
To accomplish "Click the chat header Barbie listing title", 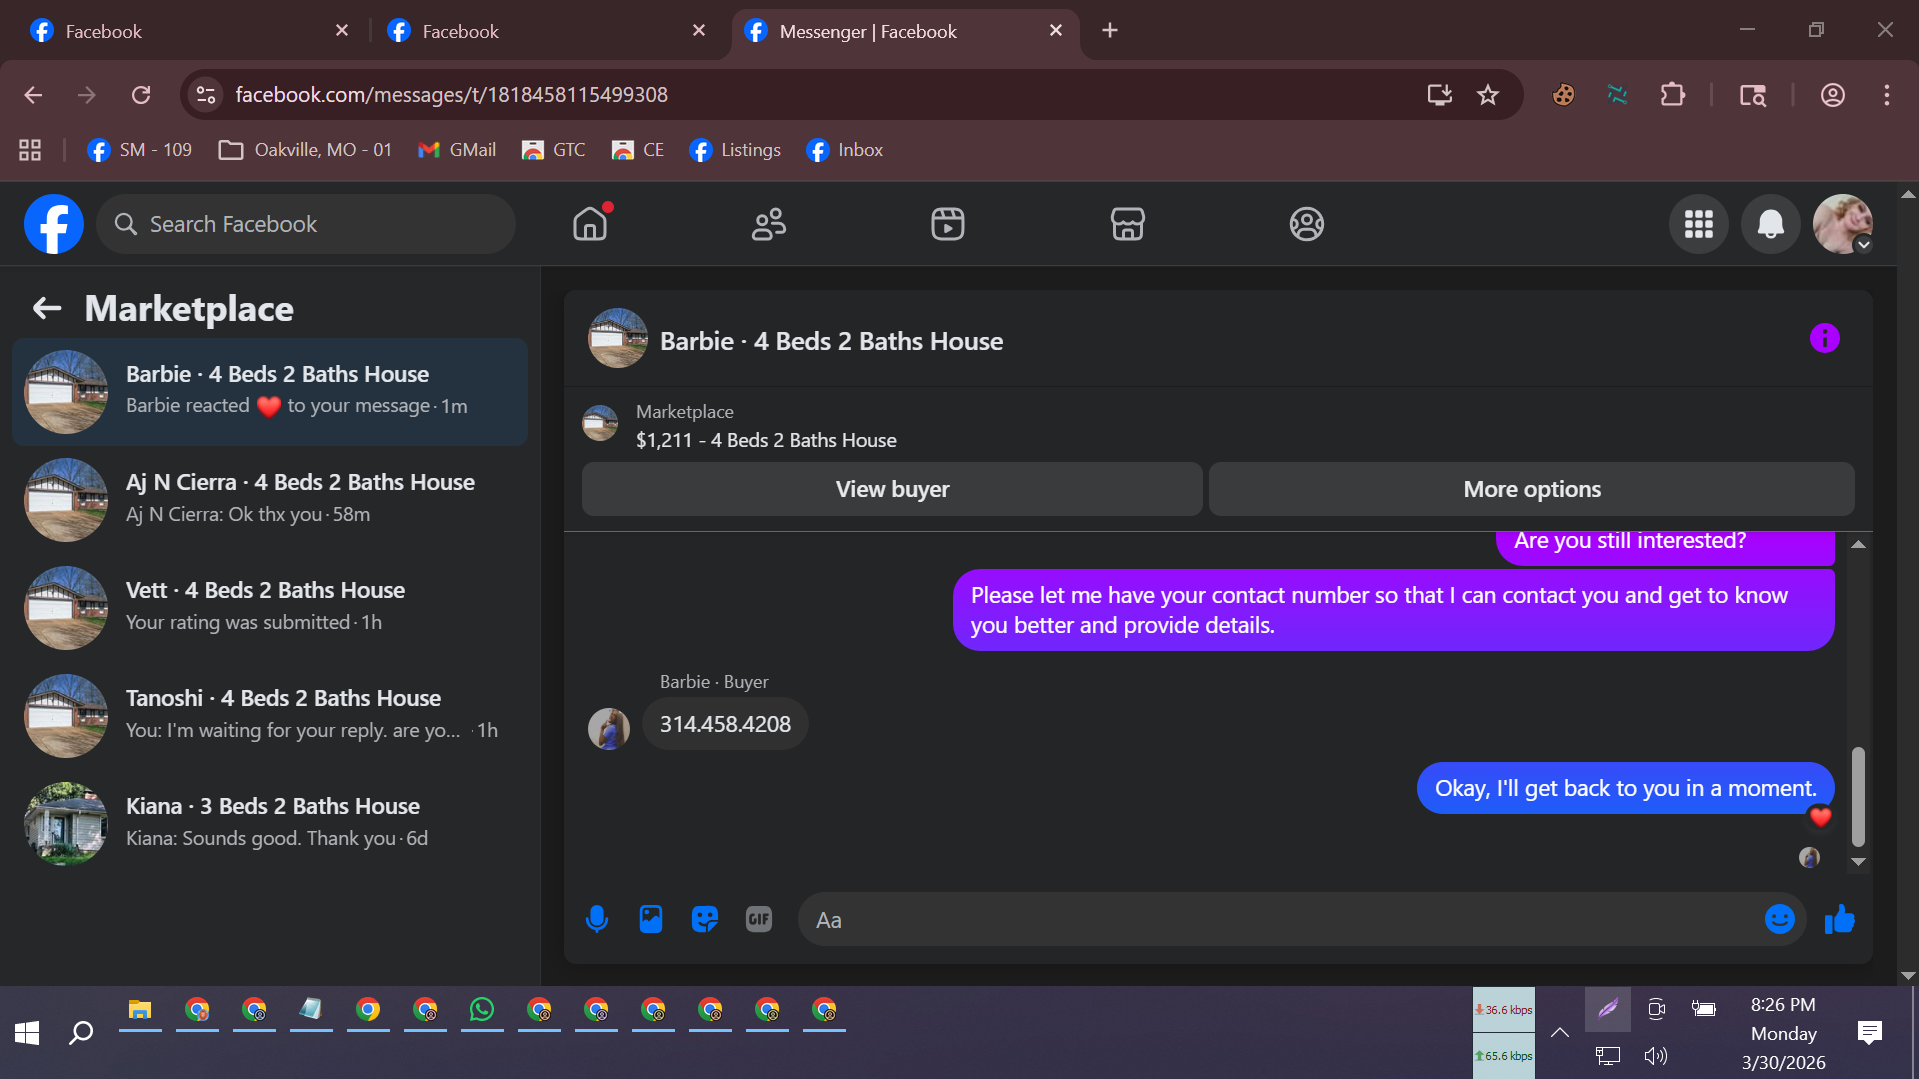I will (831, 341).
